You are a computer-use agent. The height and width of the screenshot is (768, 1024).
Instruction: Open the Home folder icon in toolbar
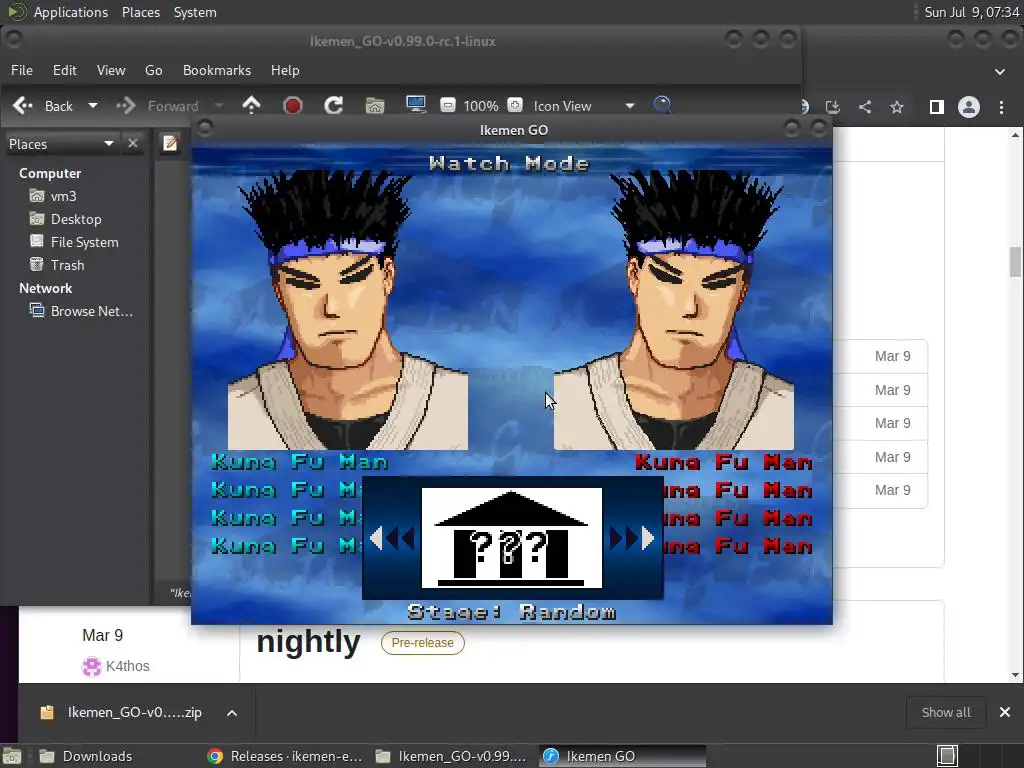[x=375, y=105]
